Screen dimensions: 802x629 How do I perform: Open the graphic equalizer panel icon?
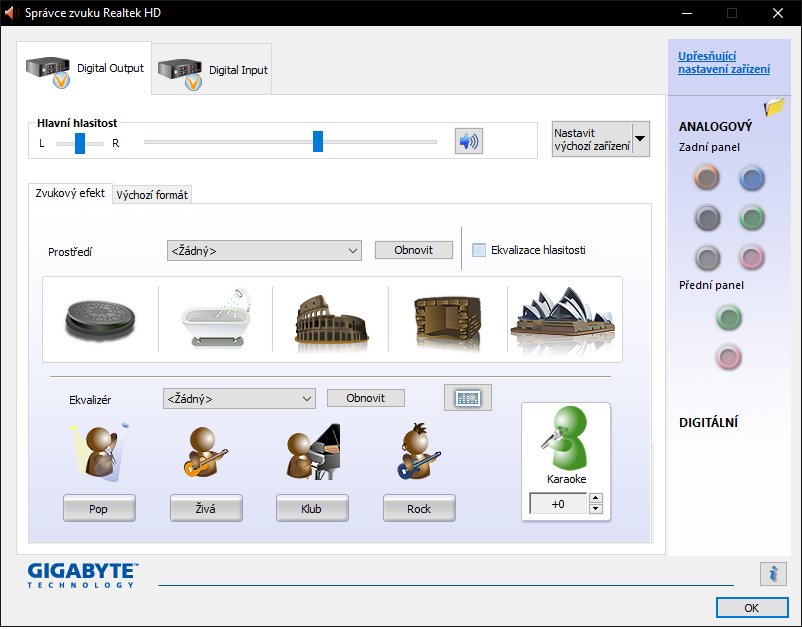(467, 398)
